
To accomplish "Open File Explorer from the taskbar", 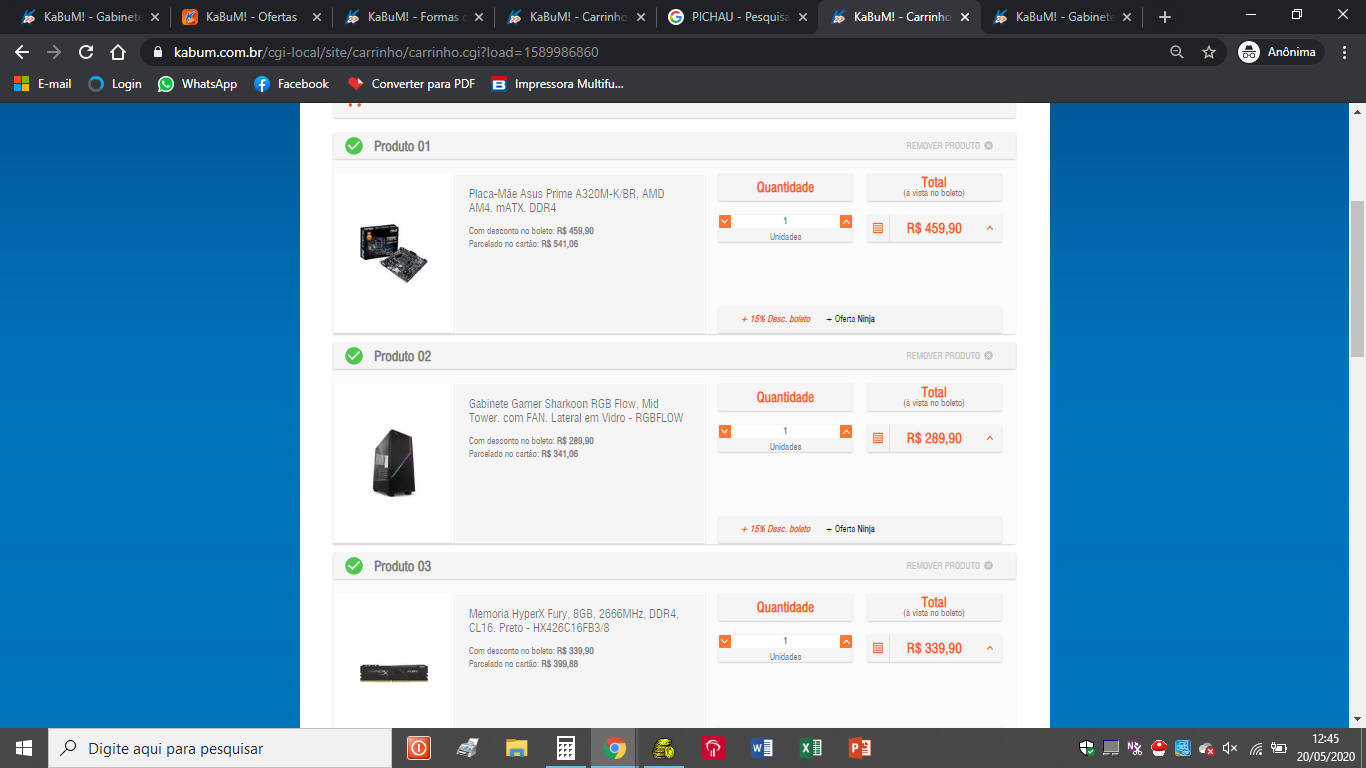I will tap(516, 748).
